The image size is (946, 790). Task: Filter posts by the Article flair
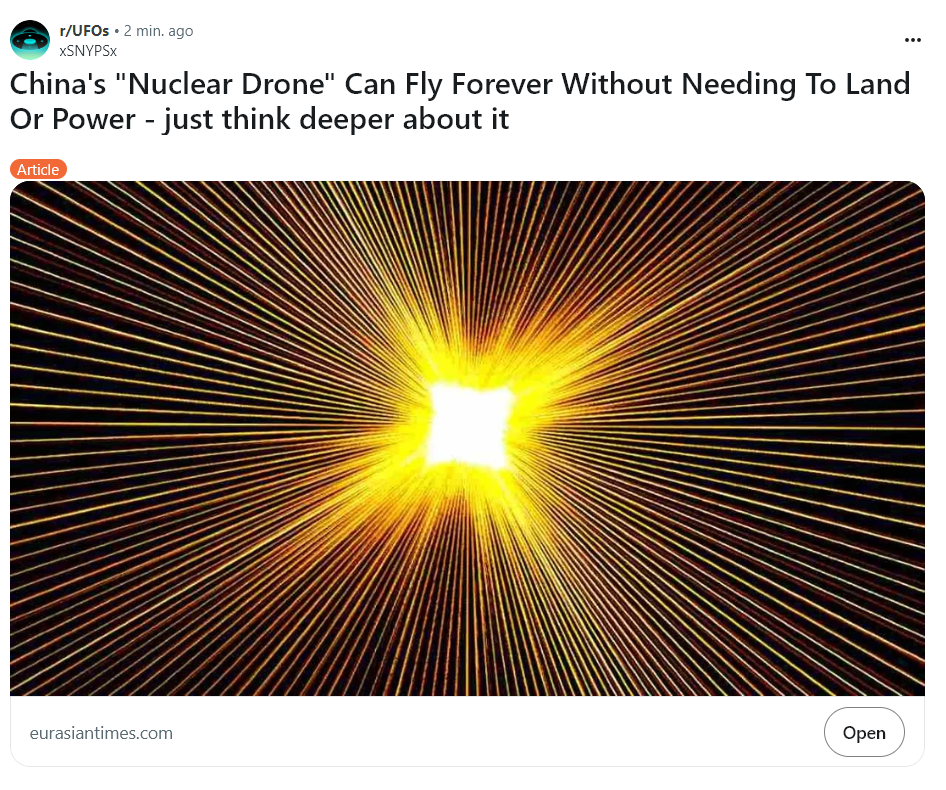(x=38, y=170)
